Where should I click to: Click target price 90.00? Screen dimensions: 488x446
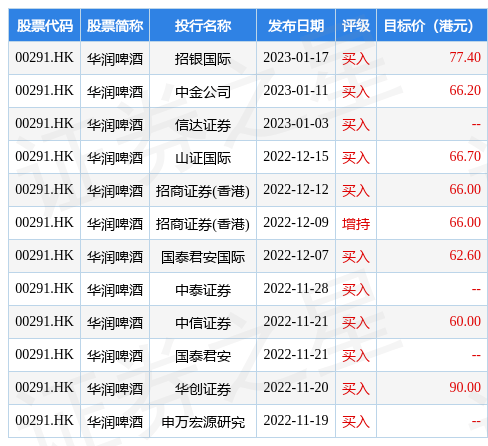465,387
